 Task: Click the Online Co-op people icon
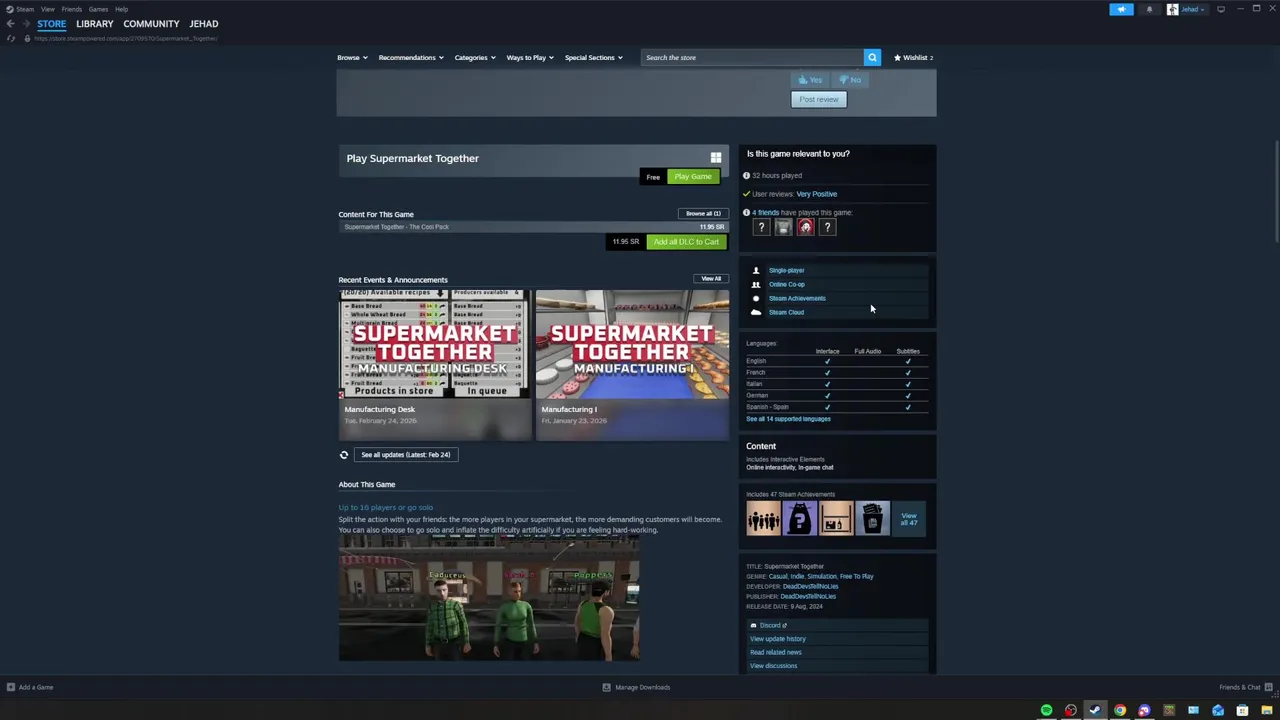[756, 284]
